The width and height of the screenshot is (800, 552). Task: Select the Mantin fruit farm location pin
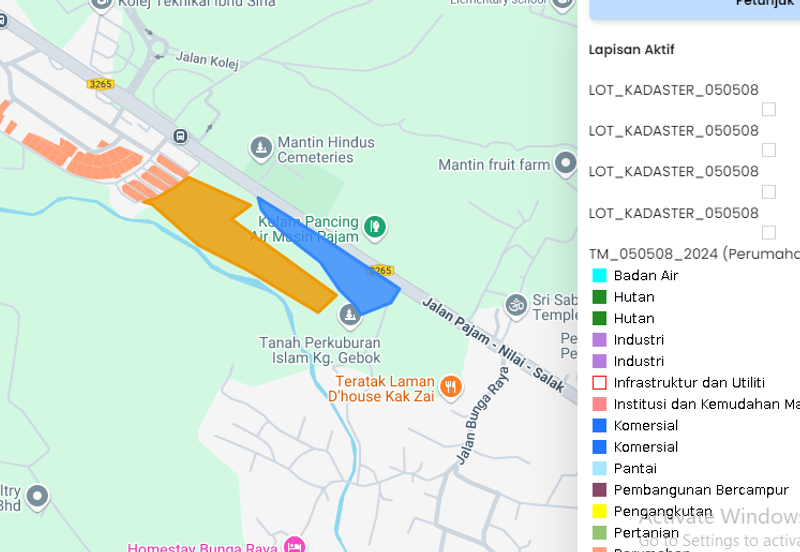[x=566, y=163]
